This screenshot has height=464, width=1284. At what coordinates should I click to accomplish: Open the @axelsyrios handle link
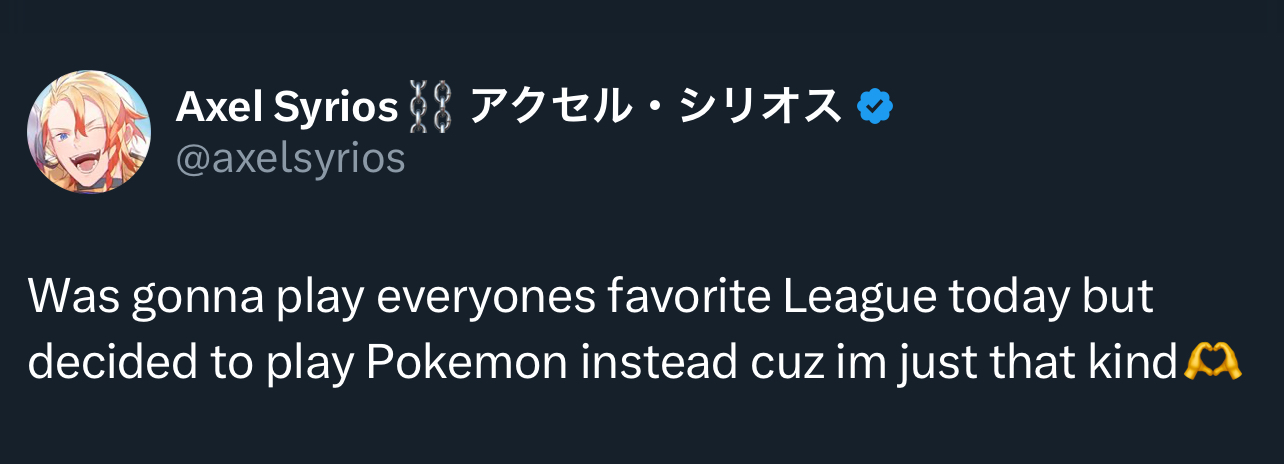tap(290, 158)
